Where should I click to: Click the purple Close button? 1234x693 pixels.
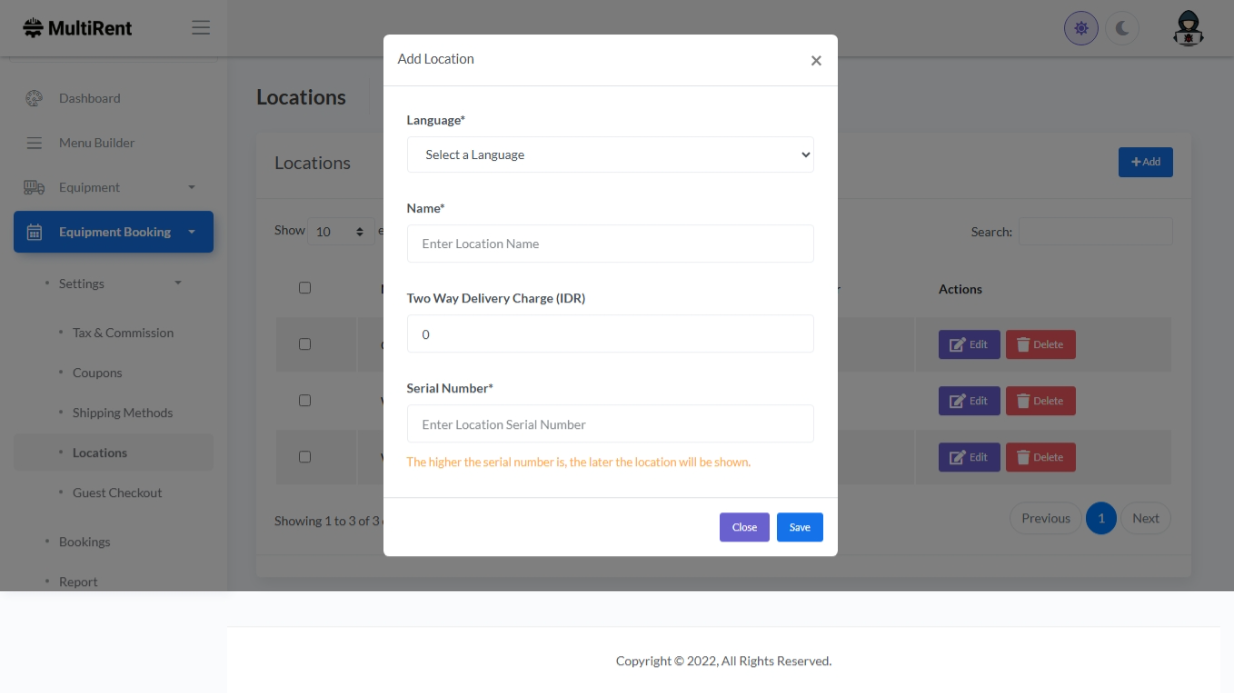(744, 527)
